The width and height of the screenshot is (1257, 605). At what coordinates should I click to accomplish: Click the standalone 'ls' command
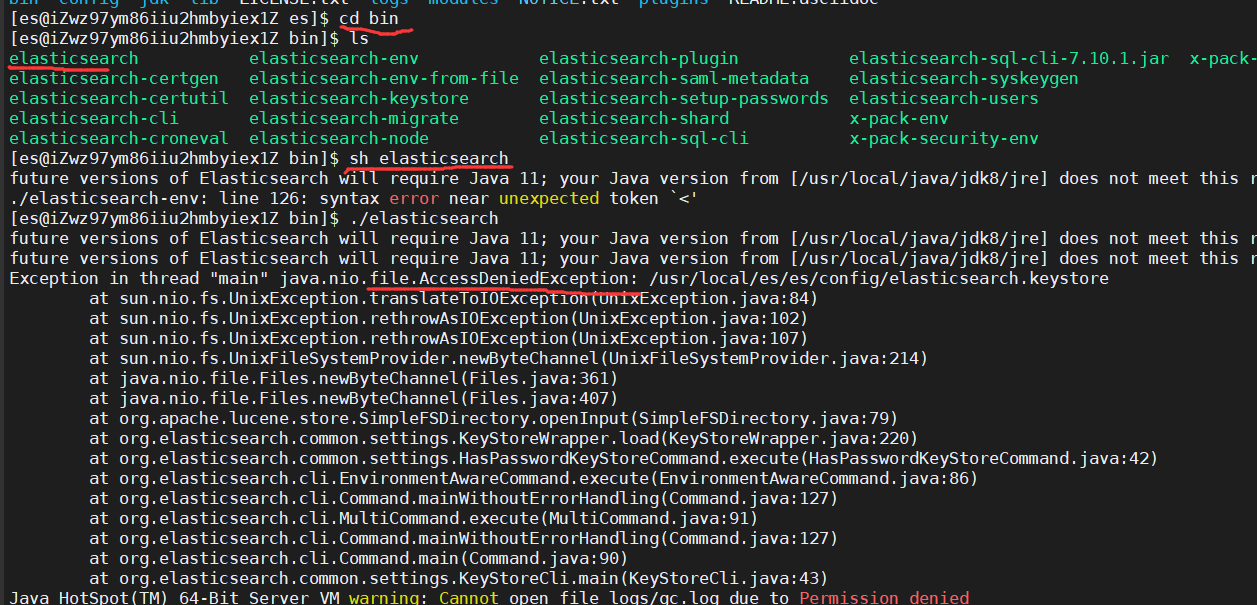(x=359, y=38)
